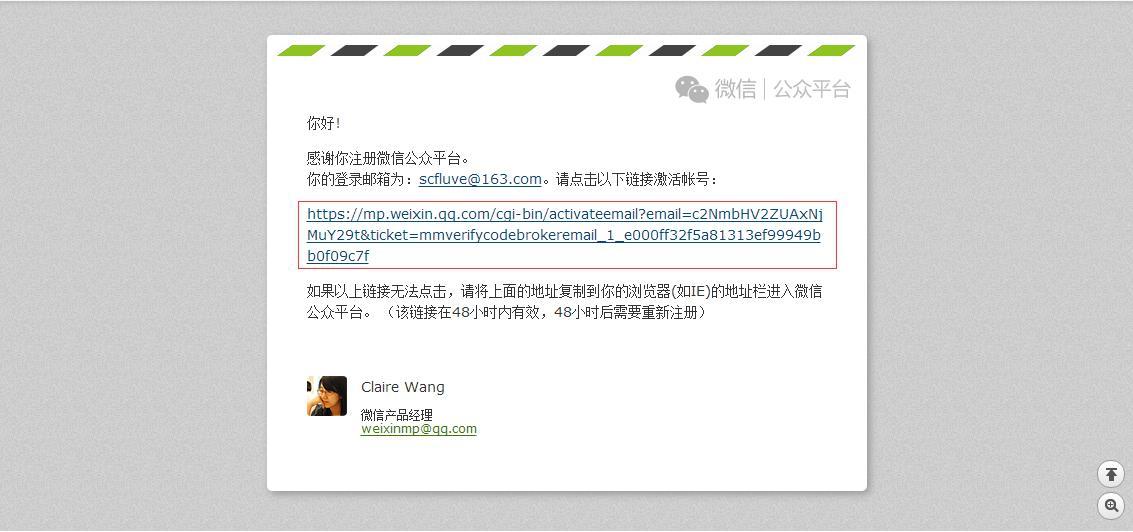
Task: Click the magnifier zoom-in icon
Action: pyautogui.click(x=1111, y=505)
